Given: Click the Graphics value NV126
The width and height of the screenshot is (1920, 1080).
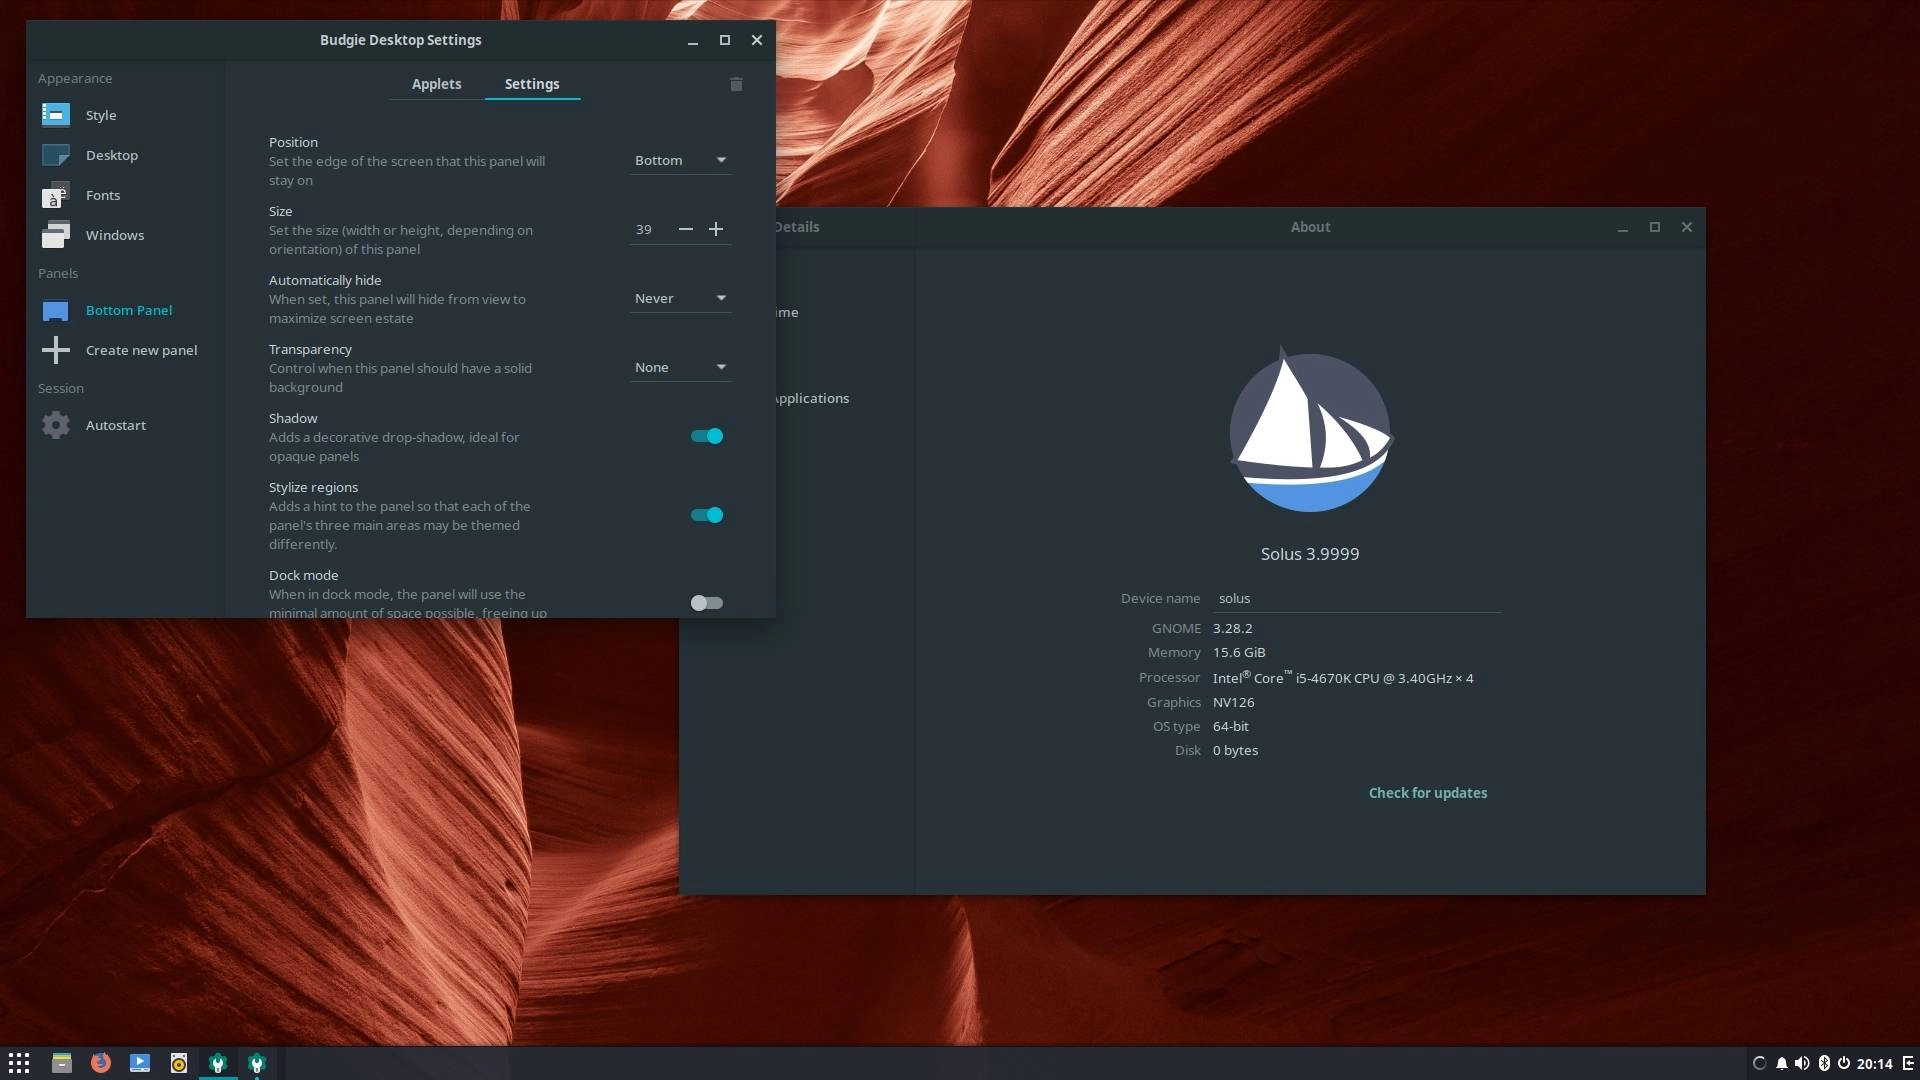Looking at the screenshot, I should (x=1233, y=702).
